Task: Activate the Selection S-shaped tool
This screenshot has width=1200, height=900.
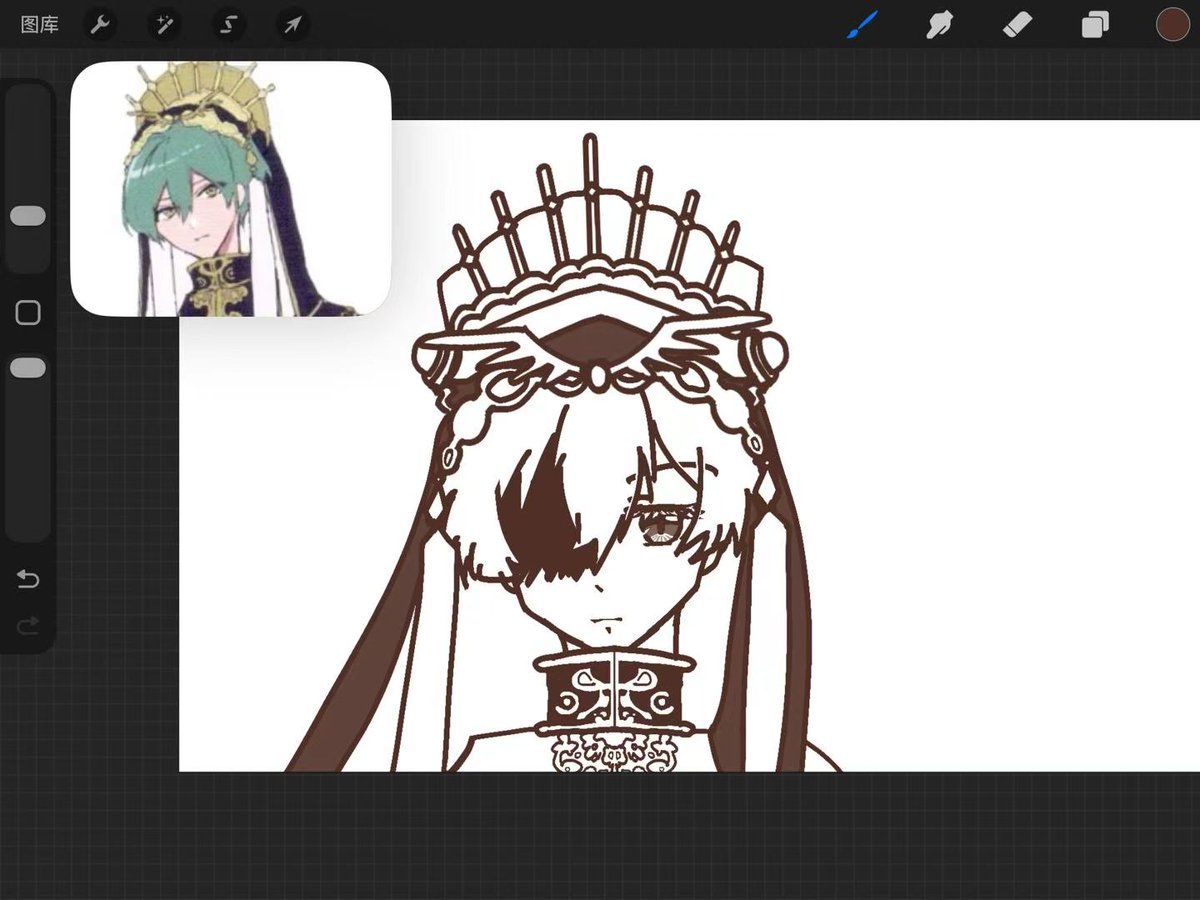Action: coord(228,25)
